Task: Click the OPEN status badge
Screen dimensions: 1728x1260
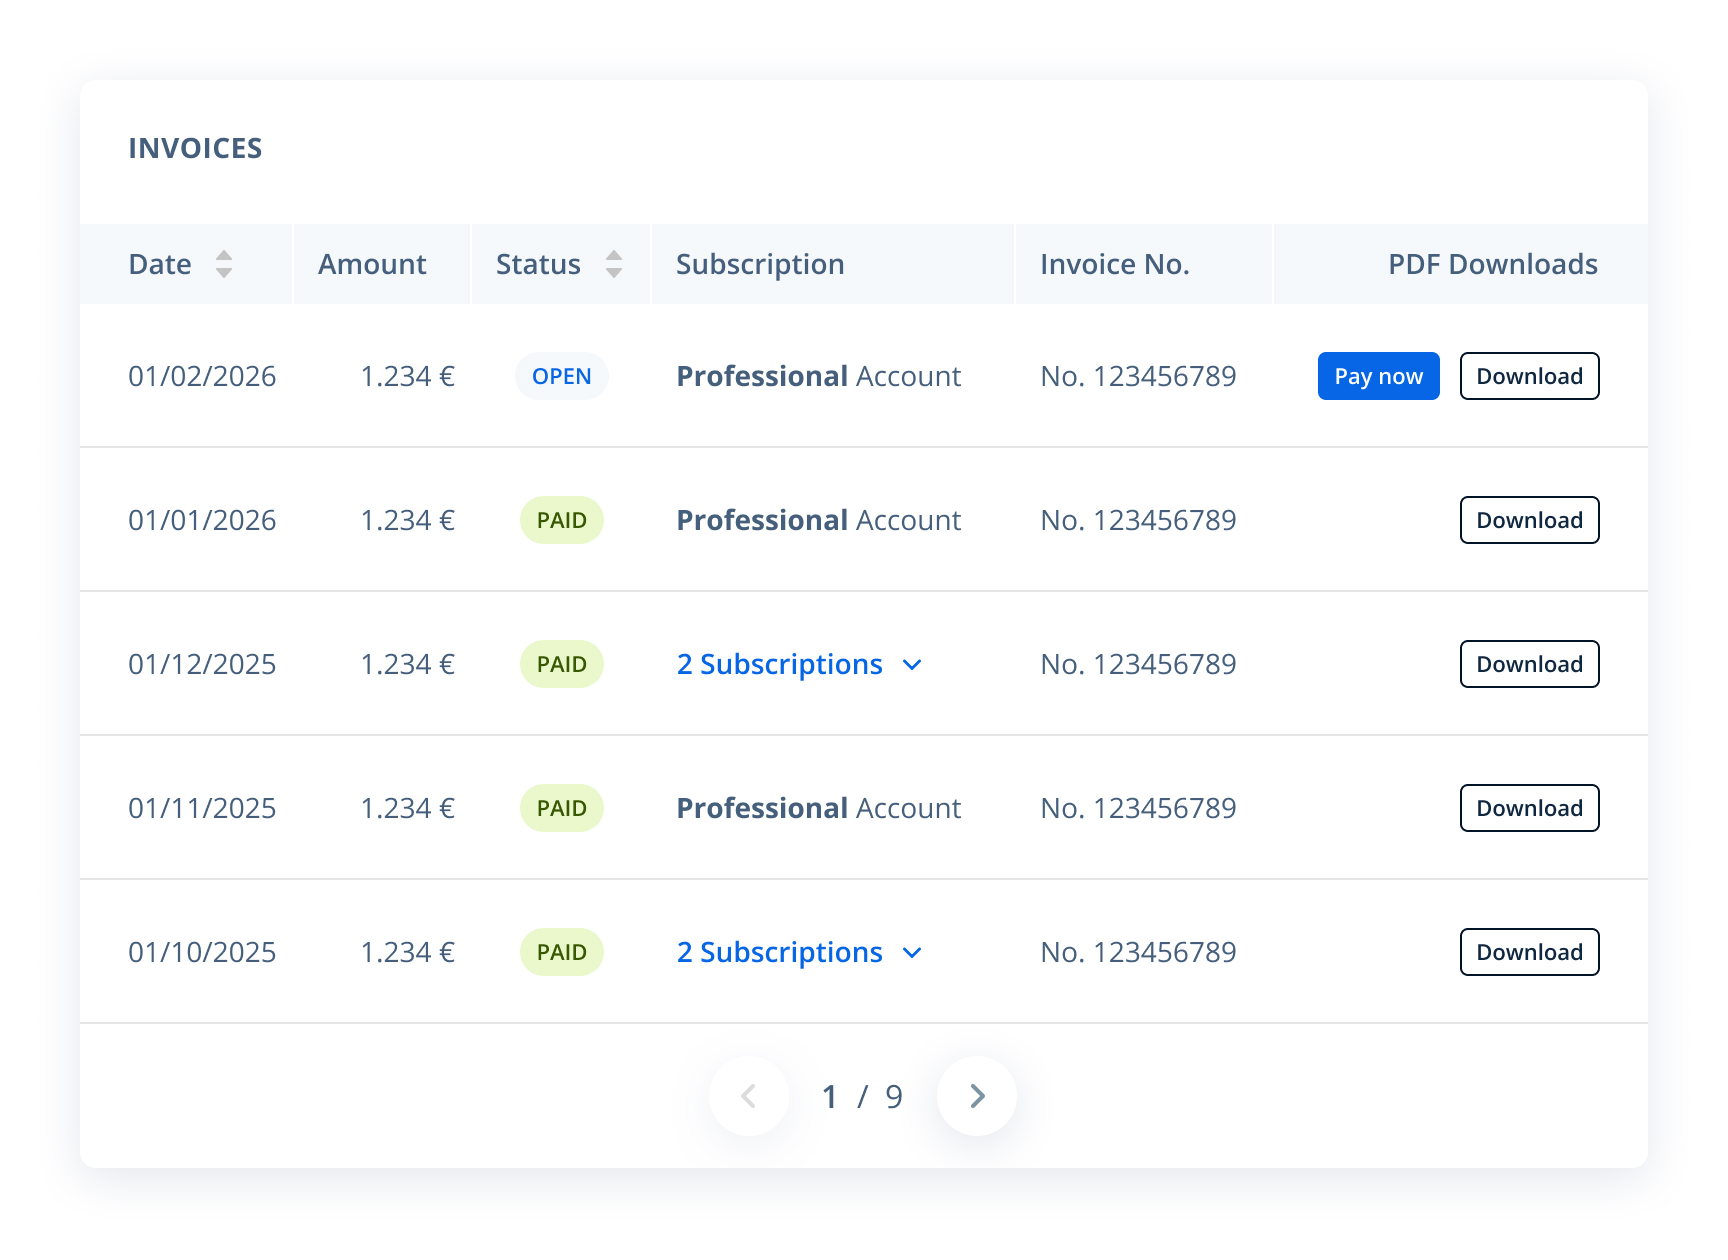Action: coord(562,376)
